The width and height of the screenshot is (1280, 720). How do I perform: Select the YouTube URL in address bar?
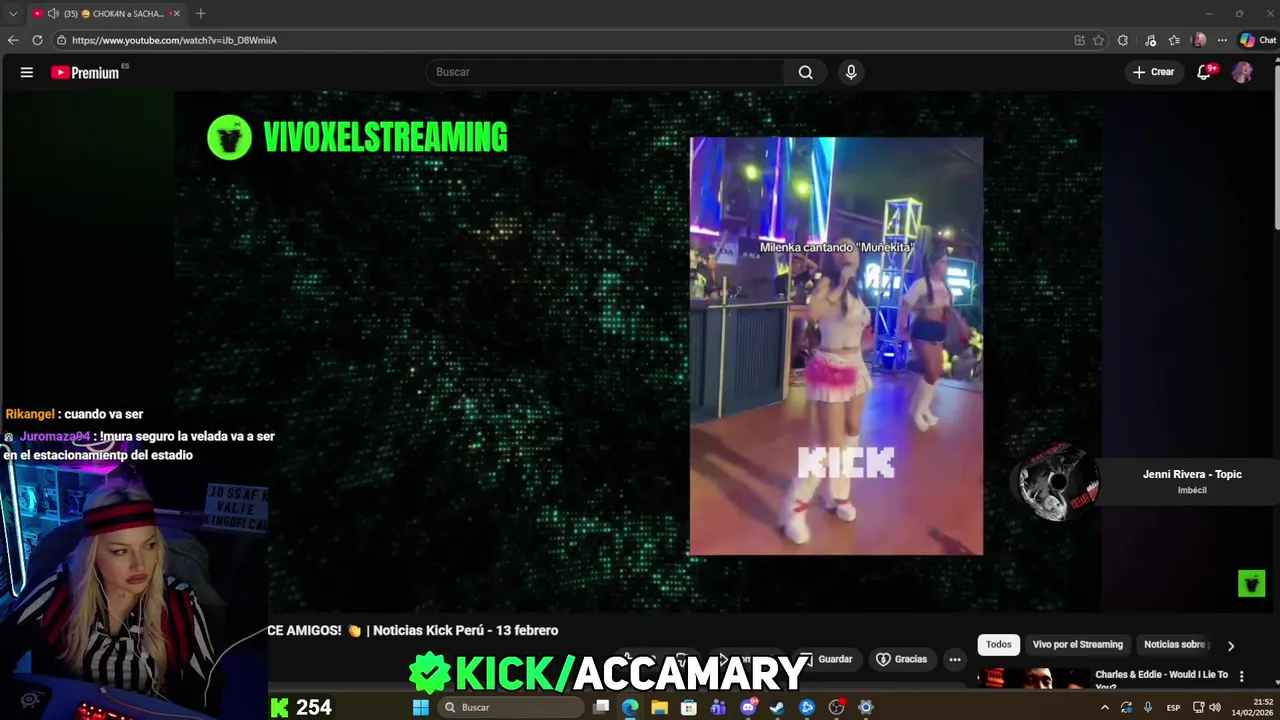(x=174, y=40)
